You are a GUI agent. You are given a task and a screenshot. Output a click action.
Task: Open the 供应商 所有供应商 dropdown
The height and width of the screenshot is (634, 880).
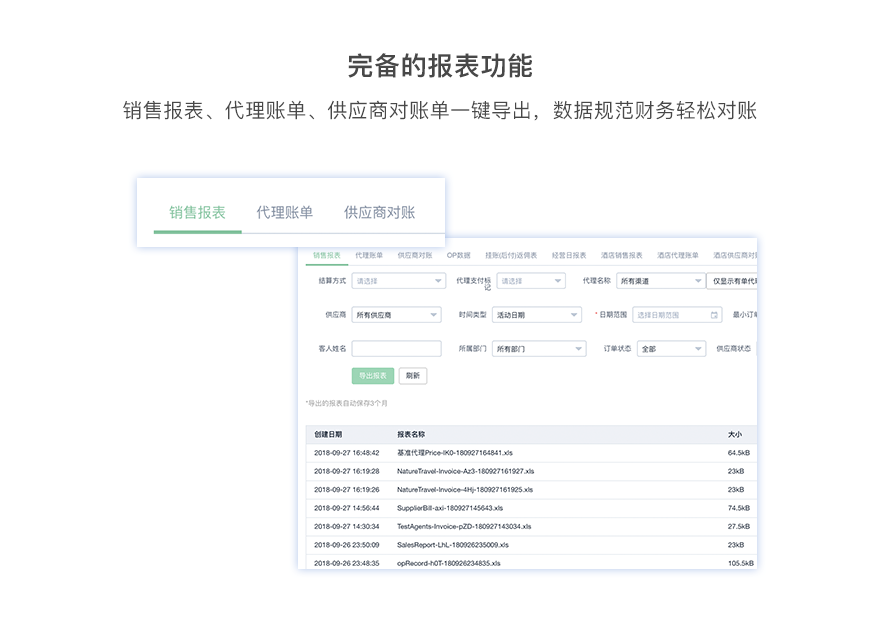(396, 315)
